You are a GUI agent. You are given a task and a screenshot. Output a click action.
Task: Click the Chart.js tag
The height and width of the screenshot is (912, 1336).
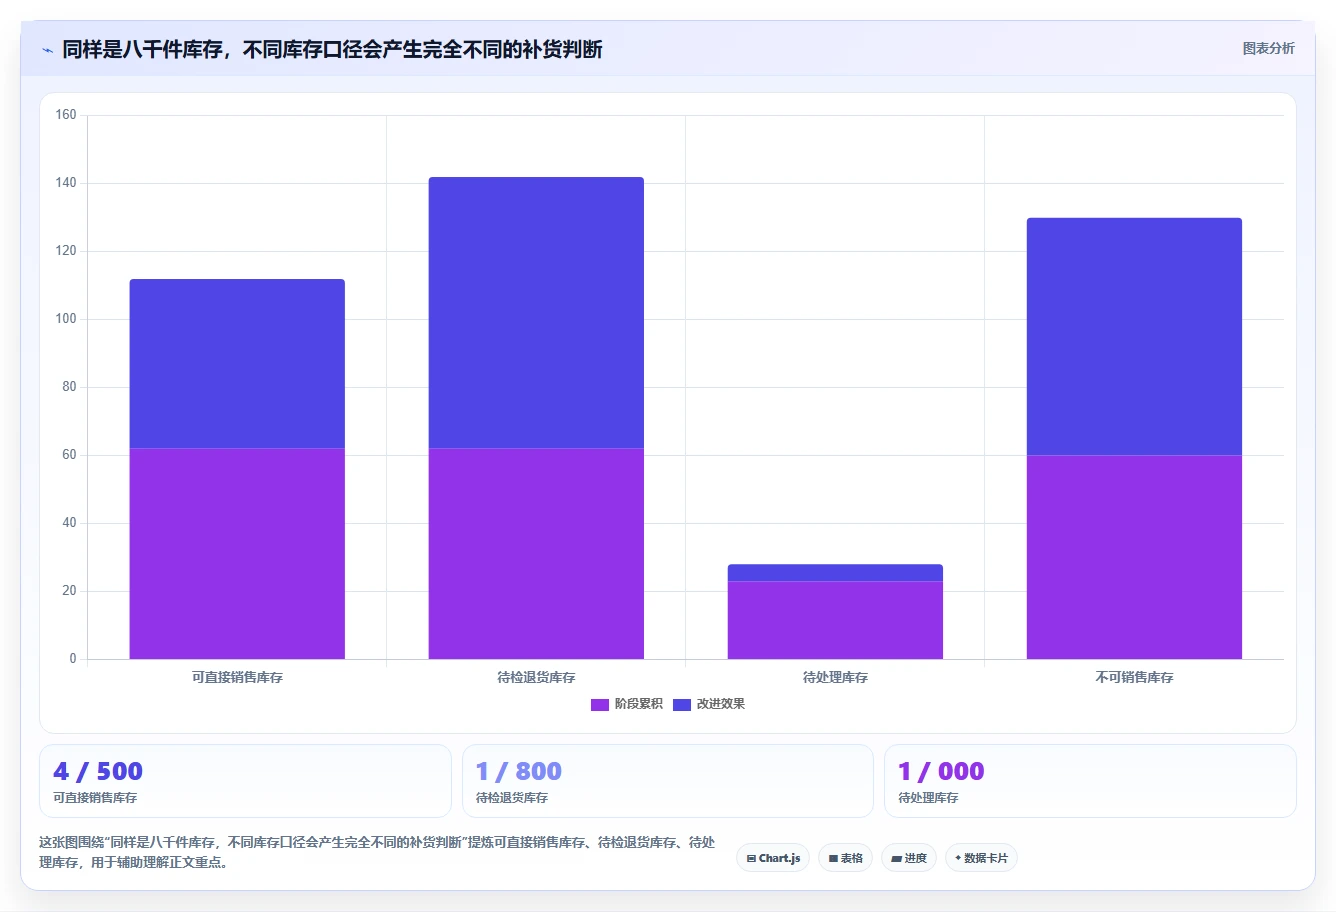coord(773,858)
